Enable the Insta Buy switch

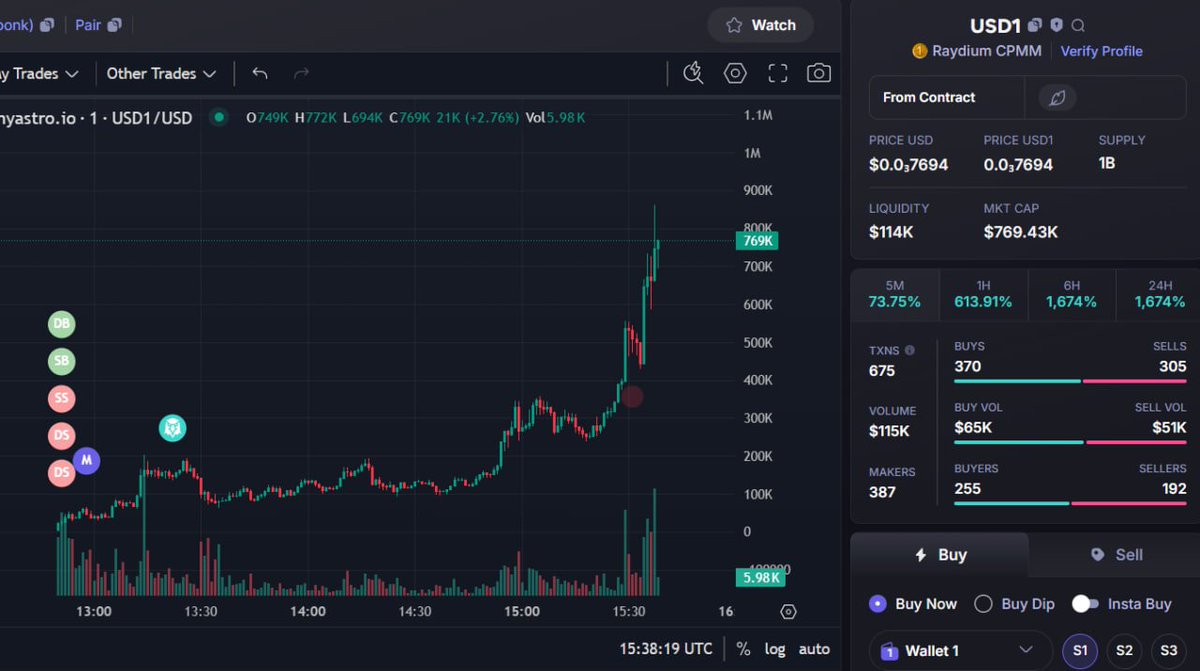tap(1085, 604)
